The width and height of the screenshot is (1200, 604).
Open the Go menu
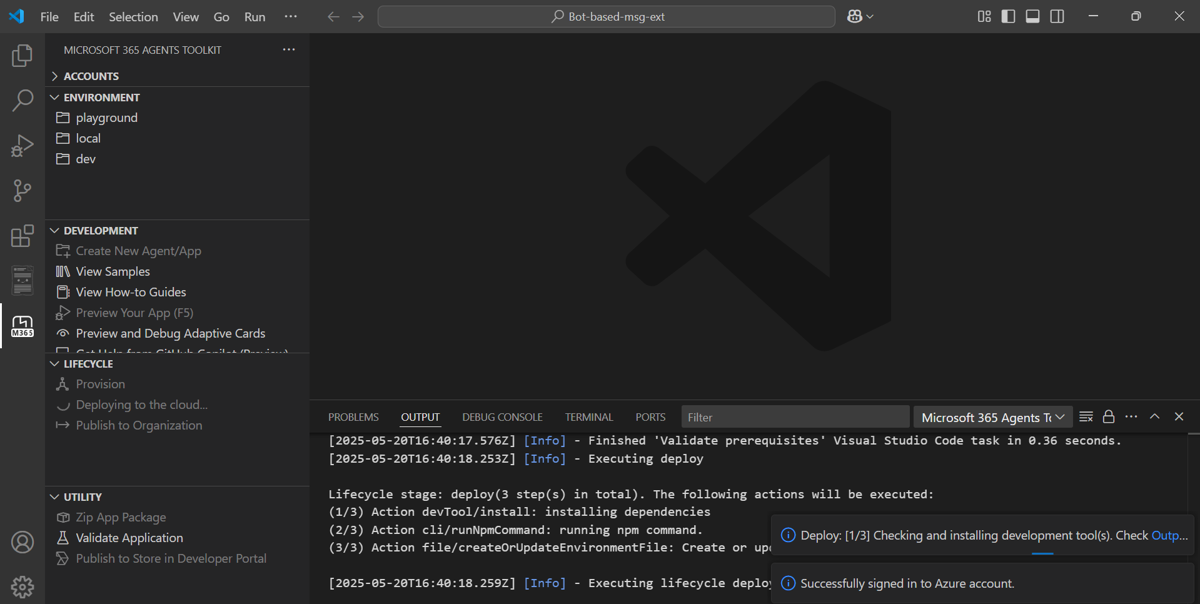pos(221,17)
